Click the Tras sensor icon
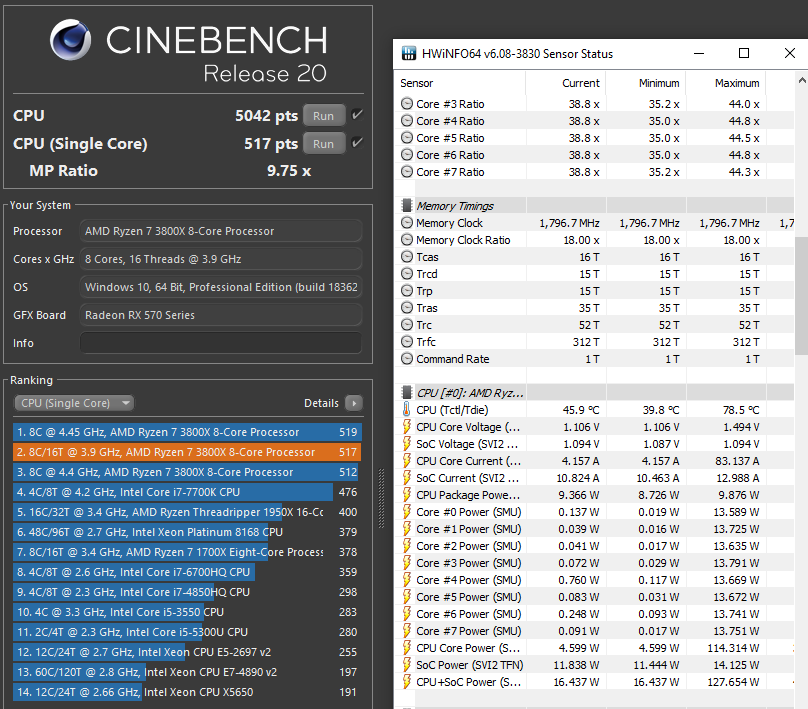The width and height of the screenshot is (808, 709). [407, 308]
